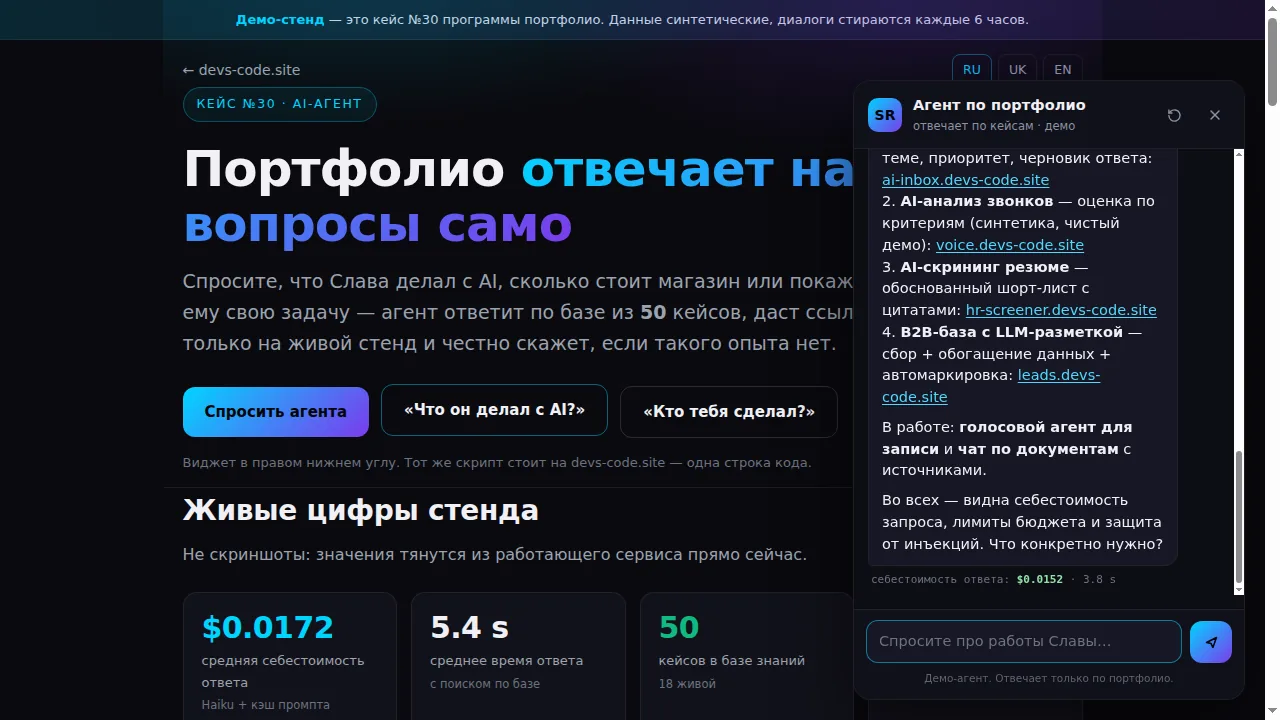Click the «с поиском по базе» caption
This screenshot has width=1280, height=720.
485,684
